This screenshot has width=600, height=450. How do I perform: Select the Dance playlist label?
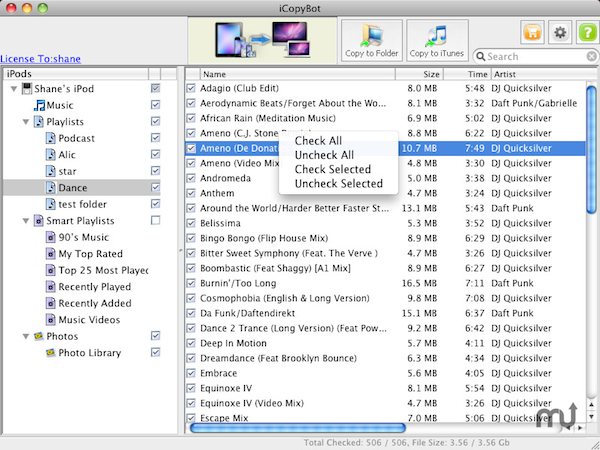point(73,188)
